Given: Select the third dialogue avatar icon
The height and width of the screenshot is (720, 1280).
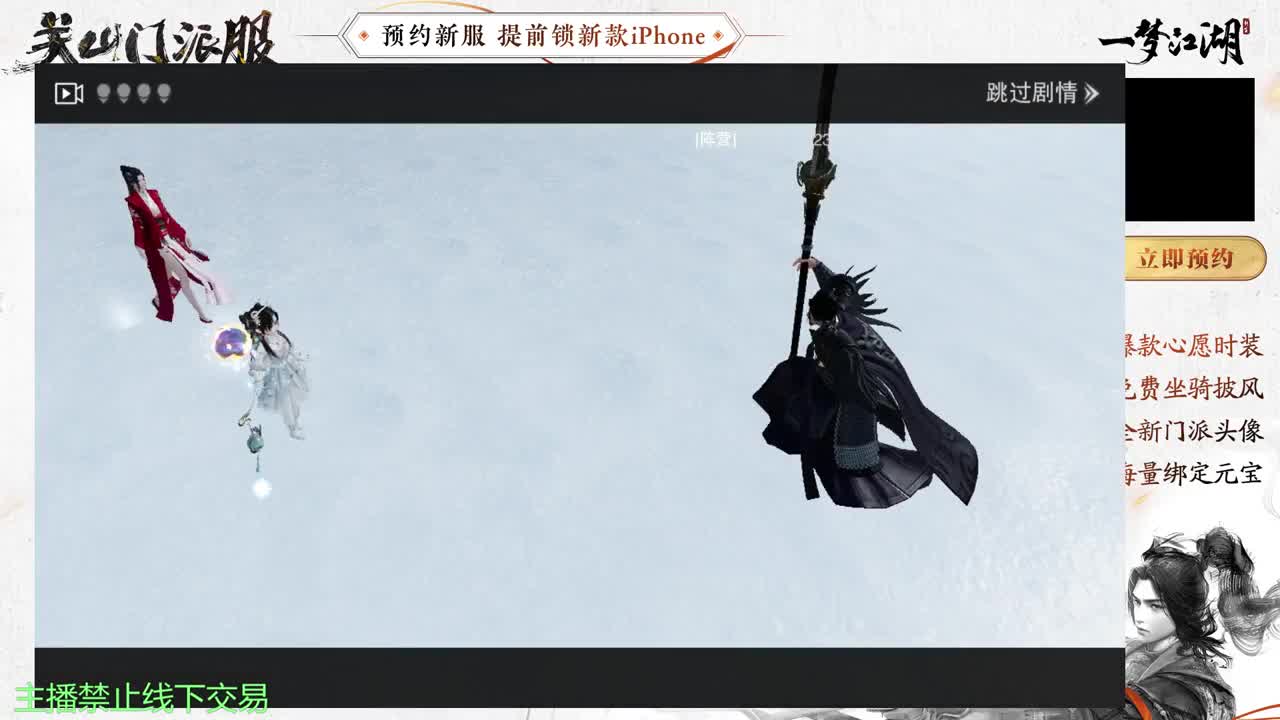Looking at the screenshot, I should pos(143,92).
